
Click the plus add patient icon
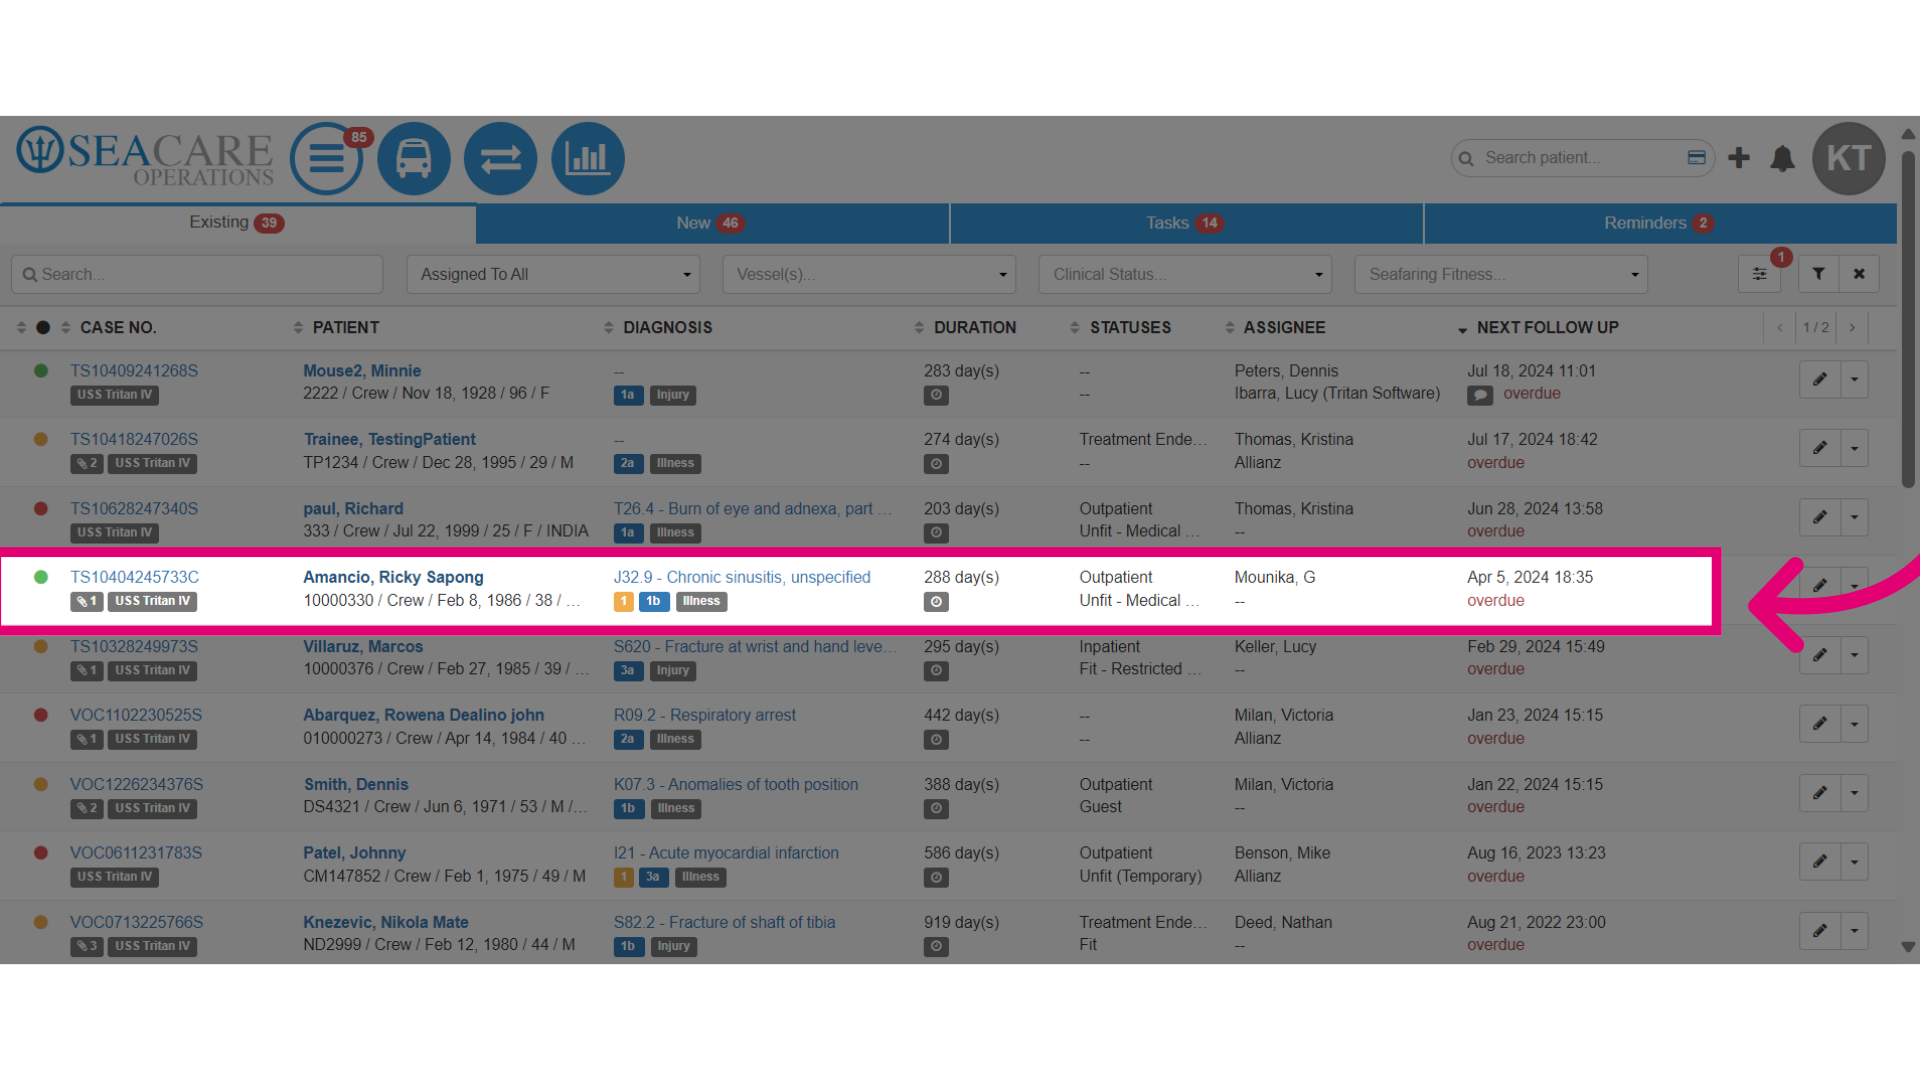click(x=1739, y=158)
